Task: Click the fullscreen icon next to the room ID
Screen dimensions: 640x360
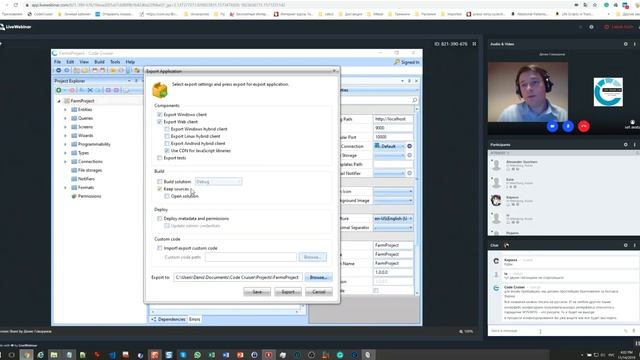Action: point(474,44)
